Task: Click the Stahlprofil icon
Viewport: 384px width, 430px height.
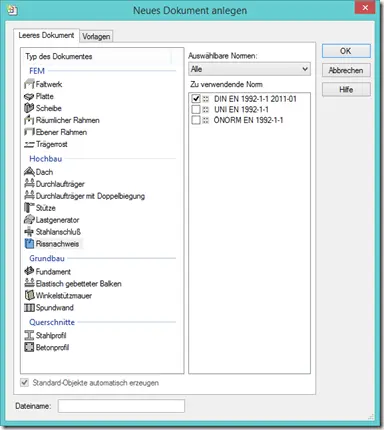Action: tap(29, 335)
